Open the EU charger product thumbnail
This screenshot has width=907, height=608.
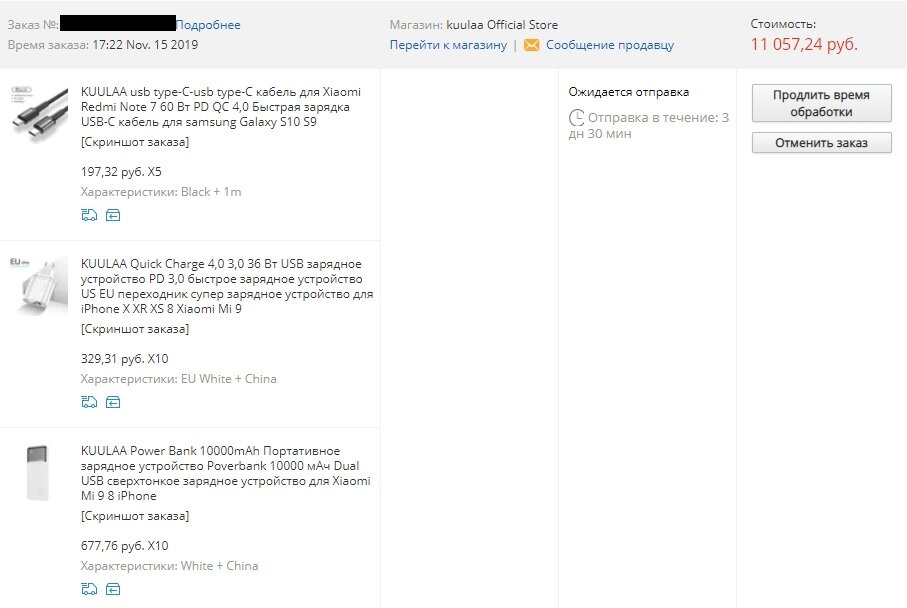[x=39, y=285]
